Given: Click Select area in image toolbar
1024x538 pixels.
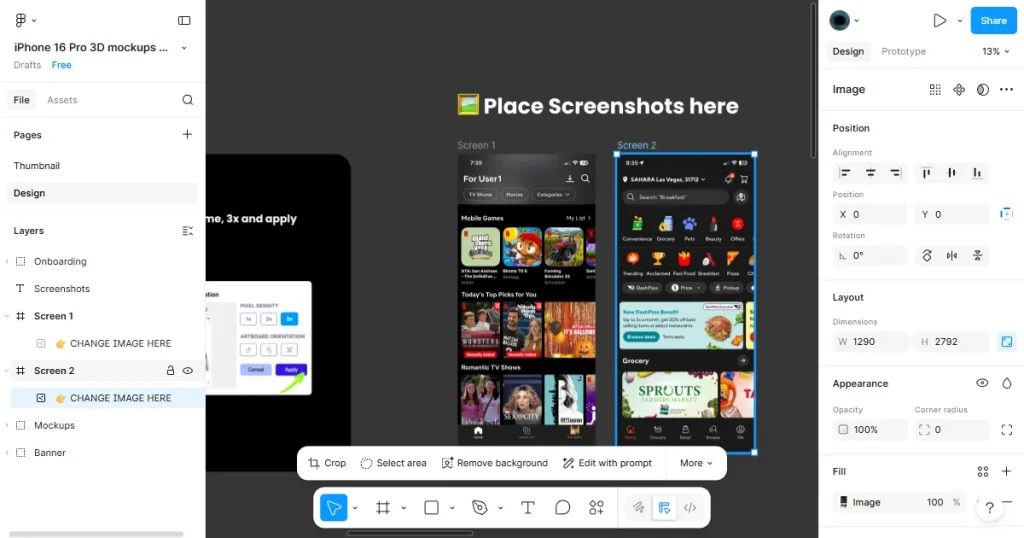Looking at the screenshot, I should tap(394, 463).
